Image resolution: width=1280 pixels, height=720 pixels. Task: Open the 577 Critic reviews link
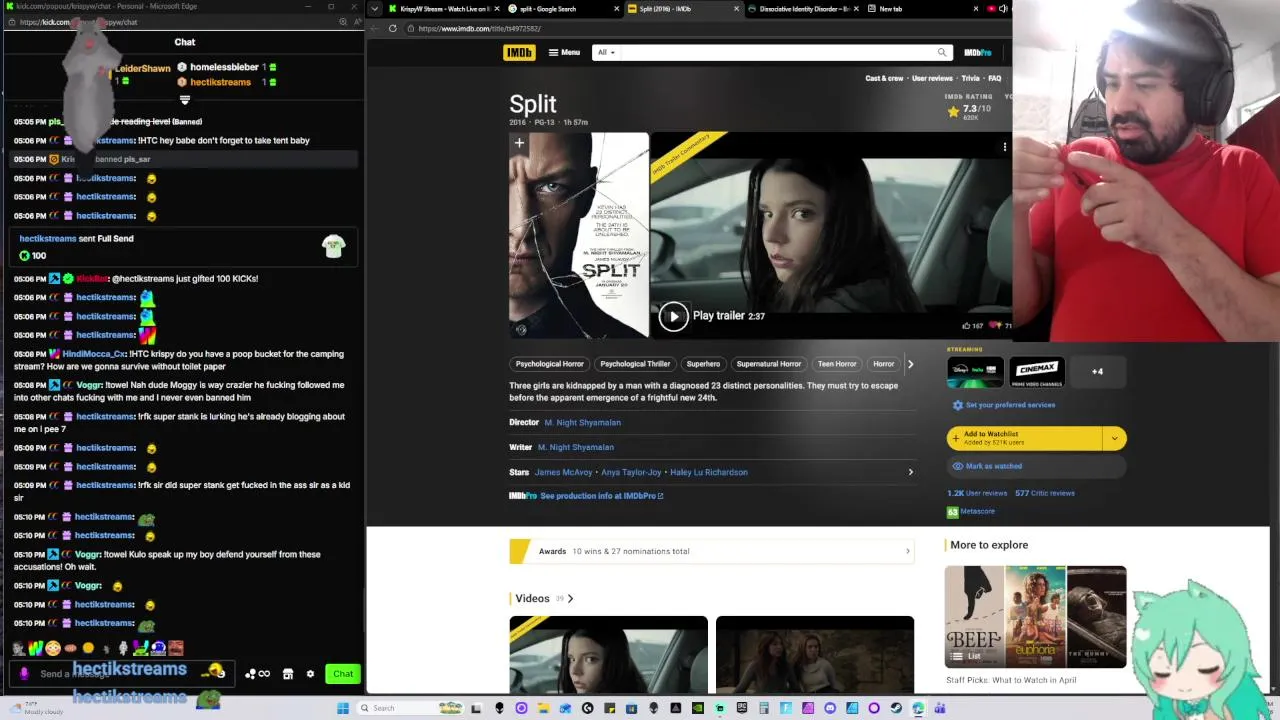click(1045, 493)
